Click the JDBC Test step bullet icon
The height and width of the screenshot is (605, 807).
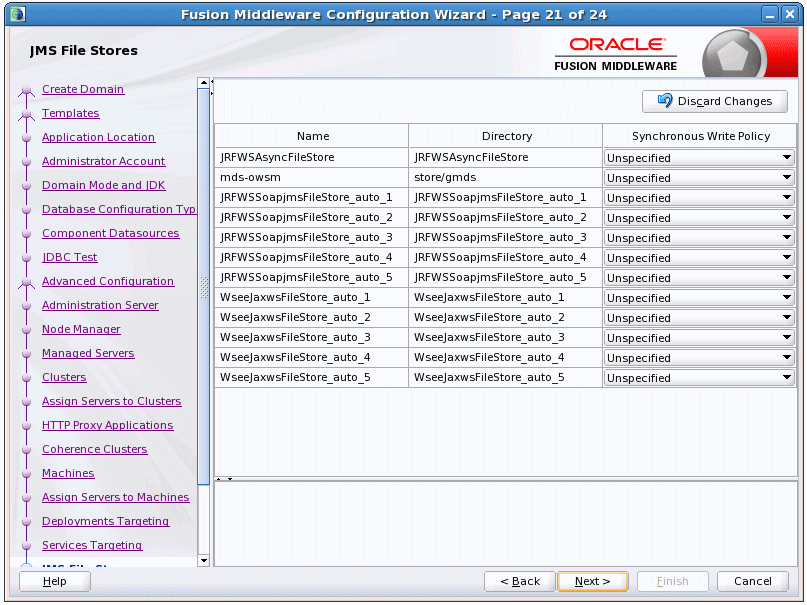[x=27, y=258]
